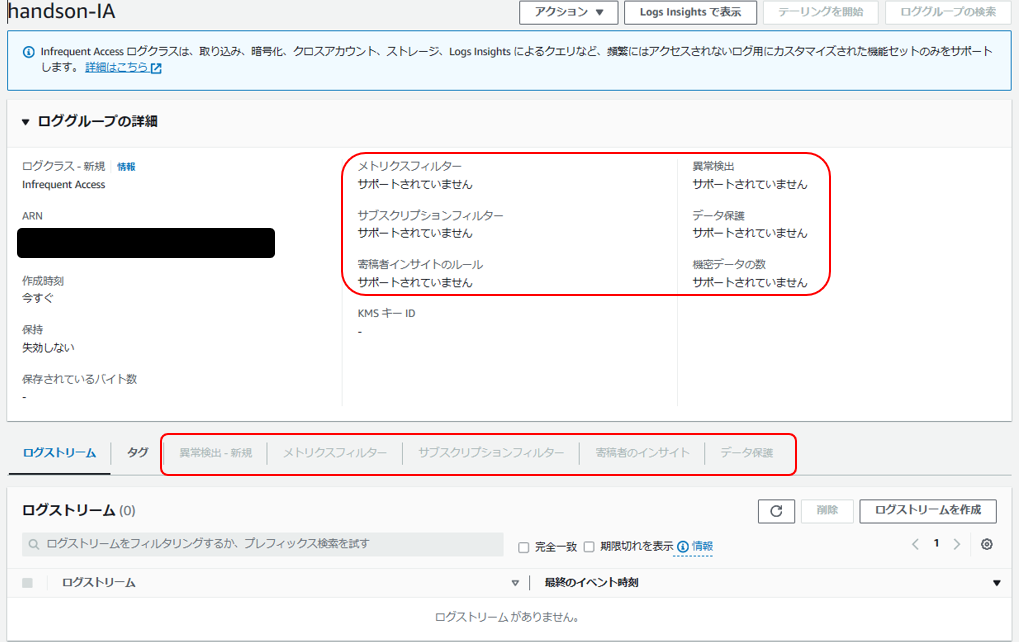Click the ARN label
Screen dimensions: 1022x642
point(32,216)
